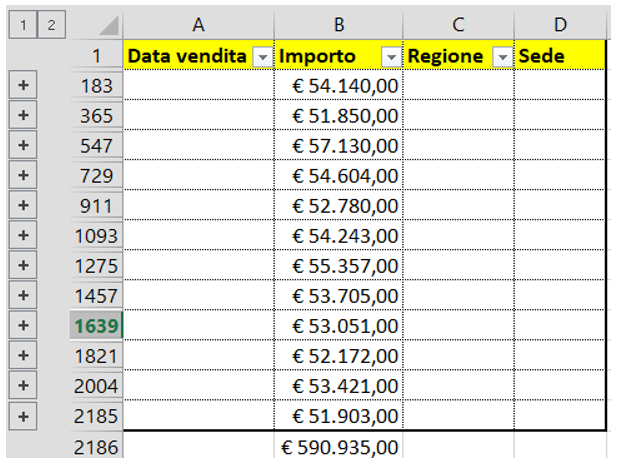Click the total cell € 590.935,00

pyautogui.click(x=339, y=447)
